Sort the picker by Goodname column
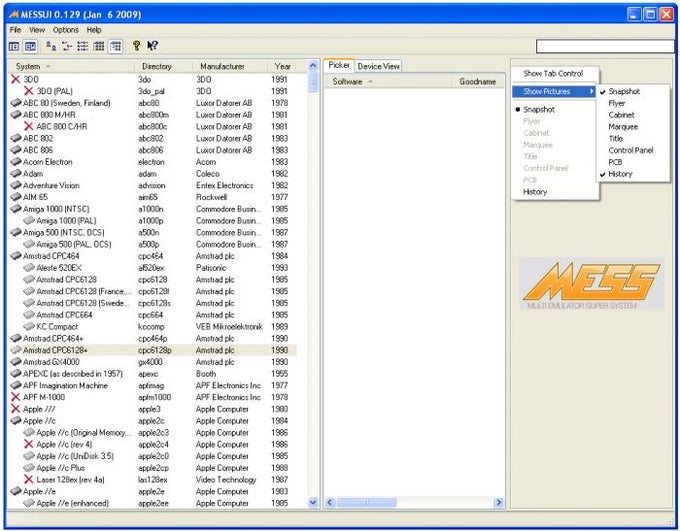Image resolution: width=680 pixels, height=531 pixels. [477, 82]
